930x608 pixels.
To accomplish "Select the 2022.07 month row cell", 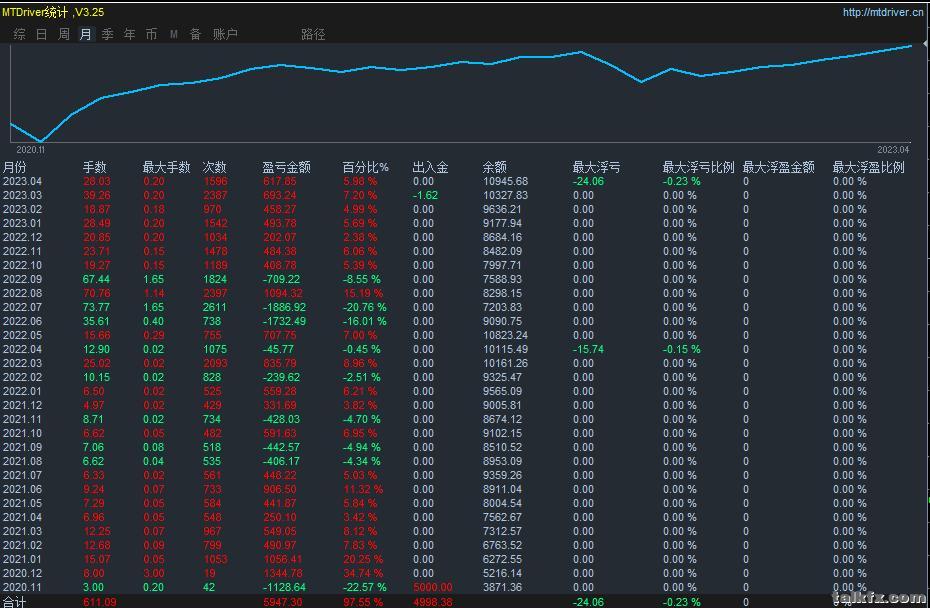I will (x=23, y=307).
